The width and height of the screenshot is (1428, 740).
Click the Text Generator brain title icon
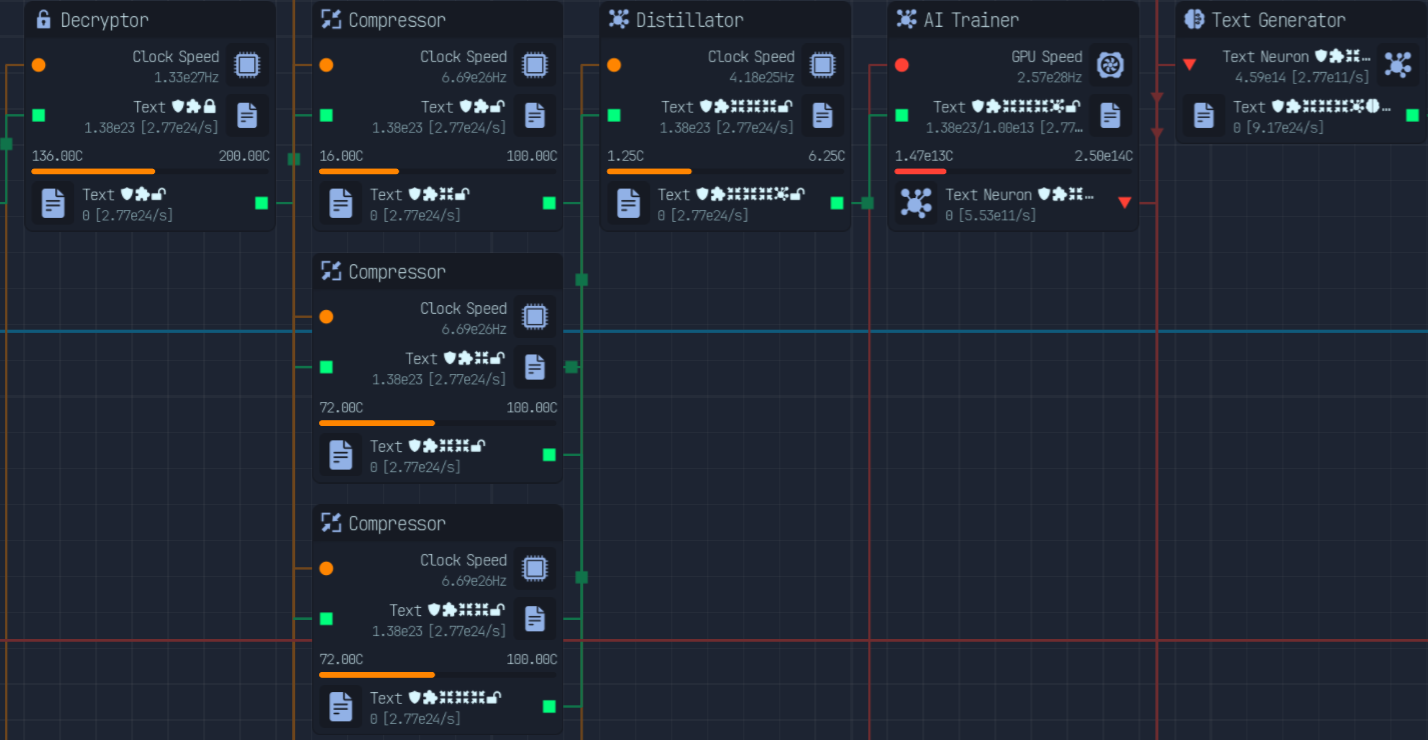tap(1194, 19)
